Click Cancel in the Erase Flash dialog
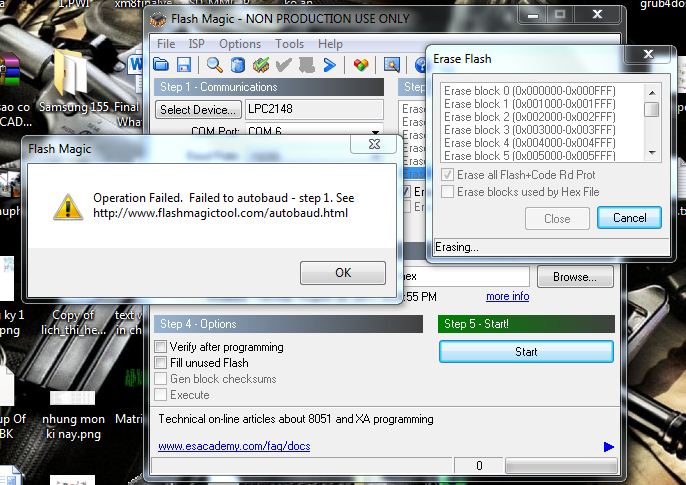This screenshot has width=686, height=485. (629, 218)
